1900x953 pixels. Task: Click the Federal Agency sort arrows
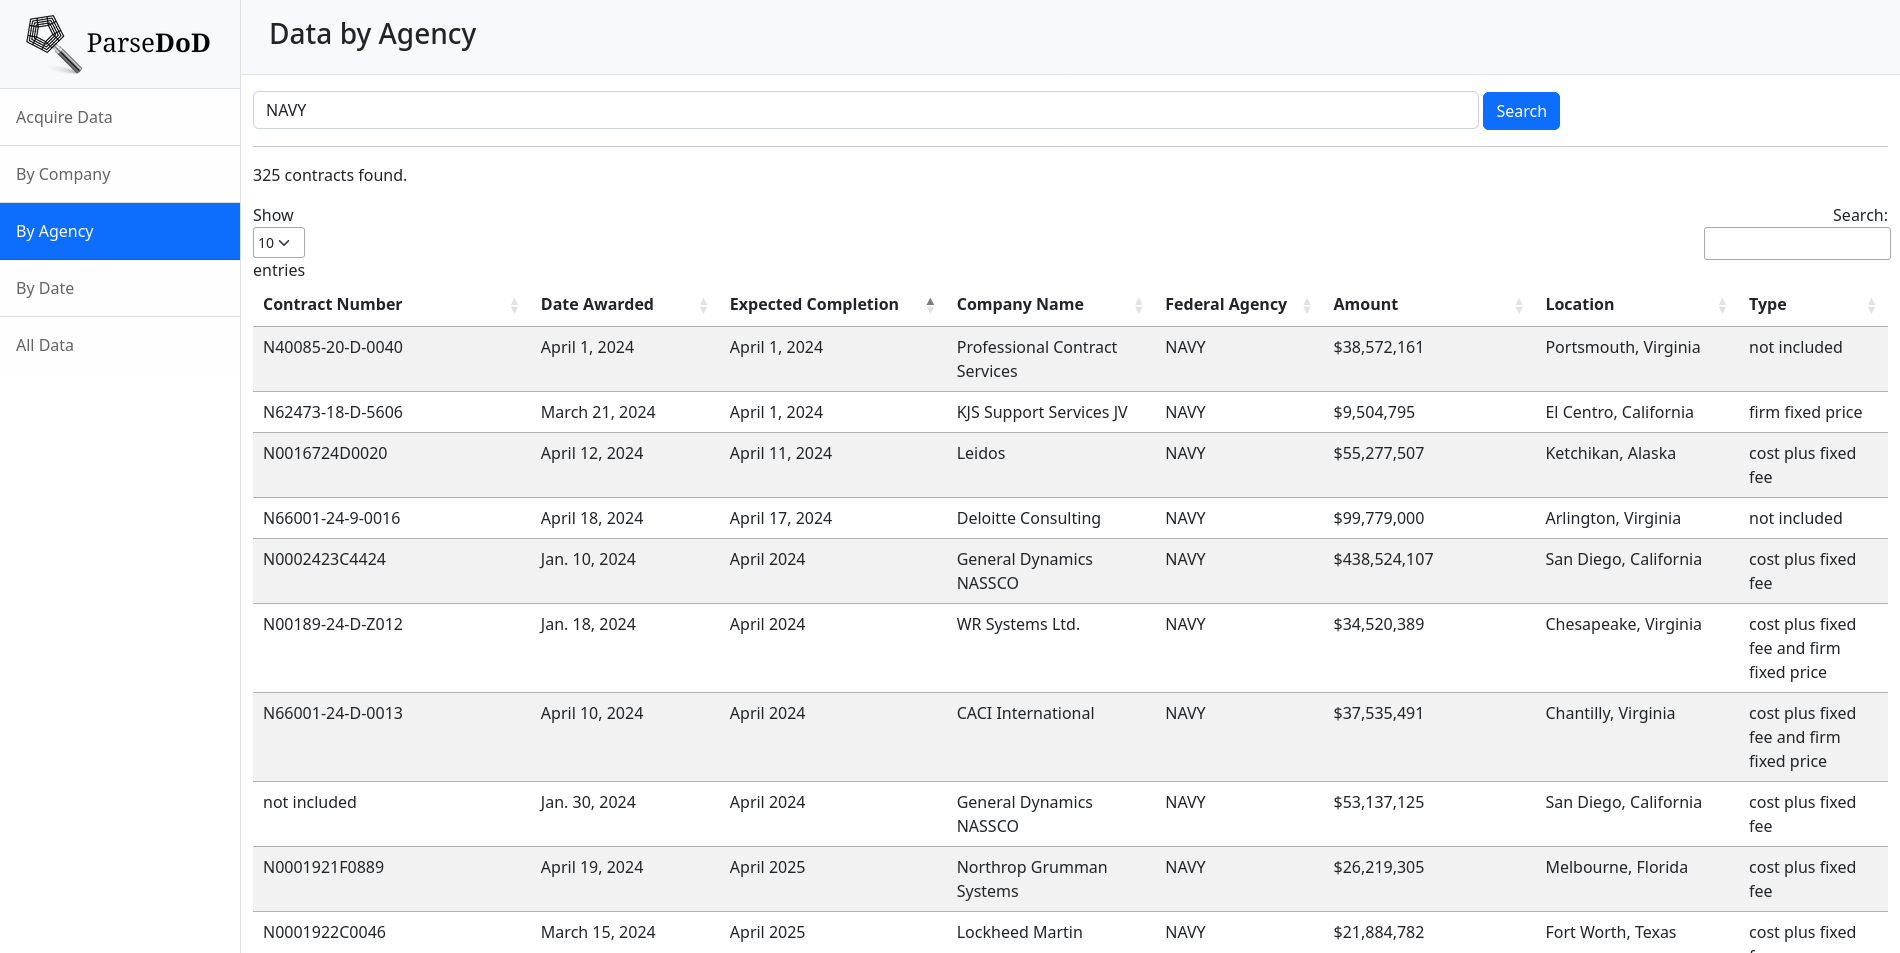coord(1306,306)
